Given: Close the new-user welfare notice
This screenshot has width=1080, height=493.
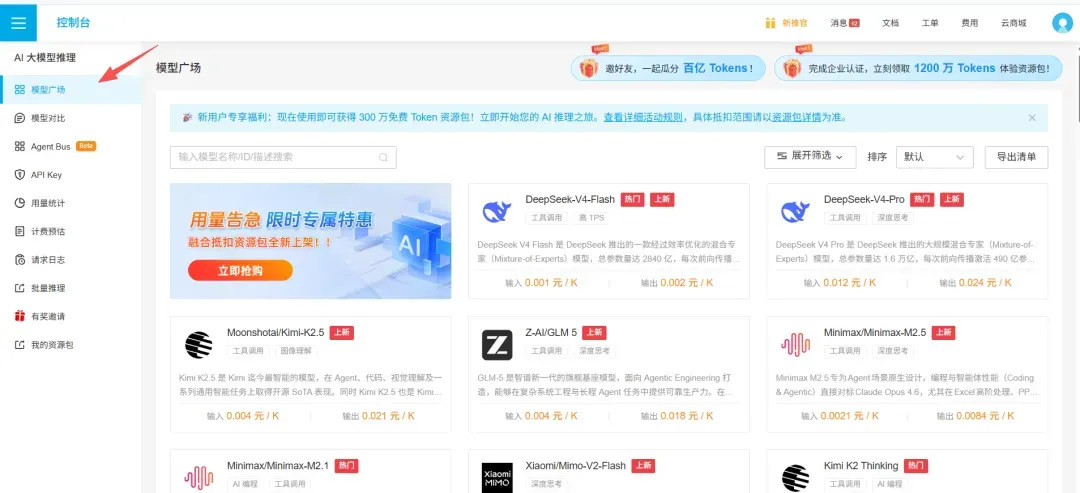Looking at the screenshot, I should tap(1032, 118).
